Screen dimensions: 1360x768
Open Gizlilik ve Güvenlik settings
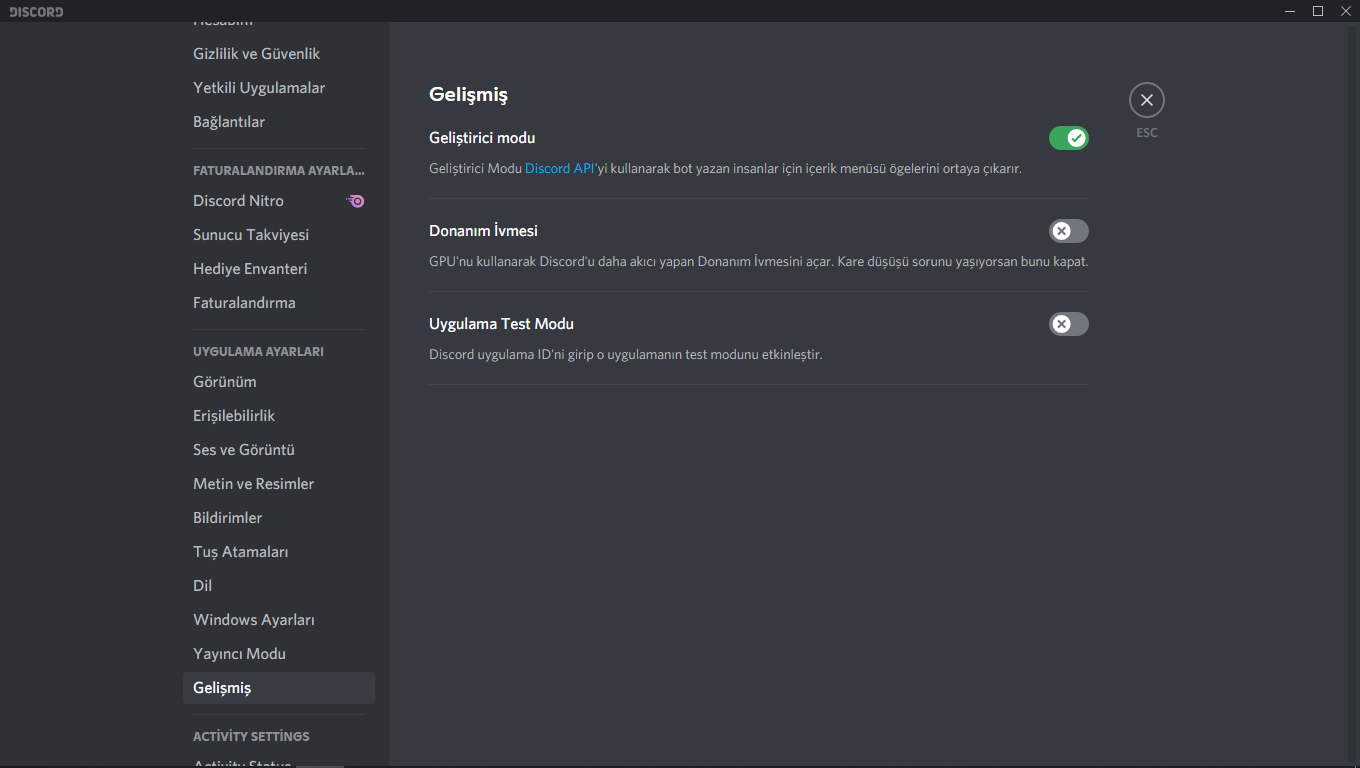click(257, 54)
